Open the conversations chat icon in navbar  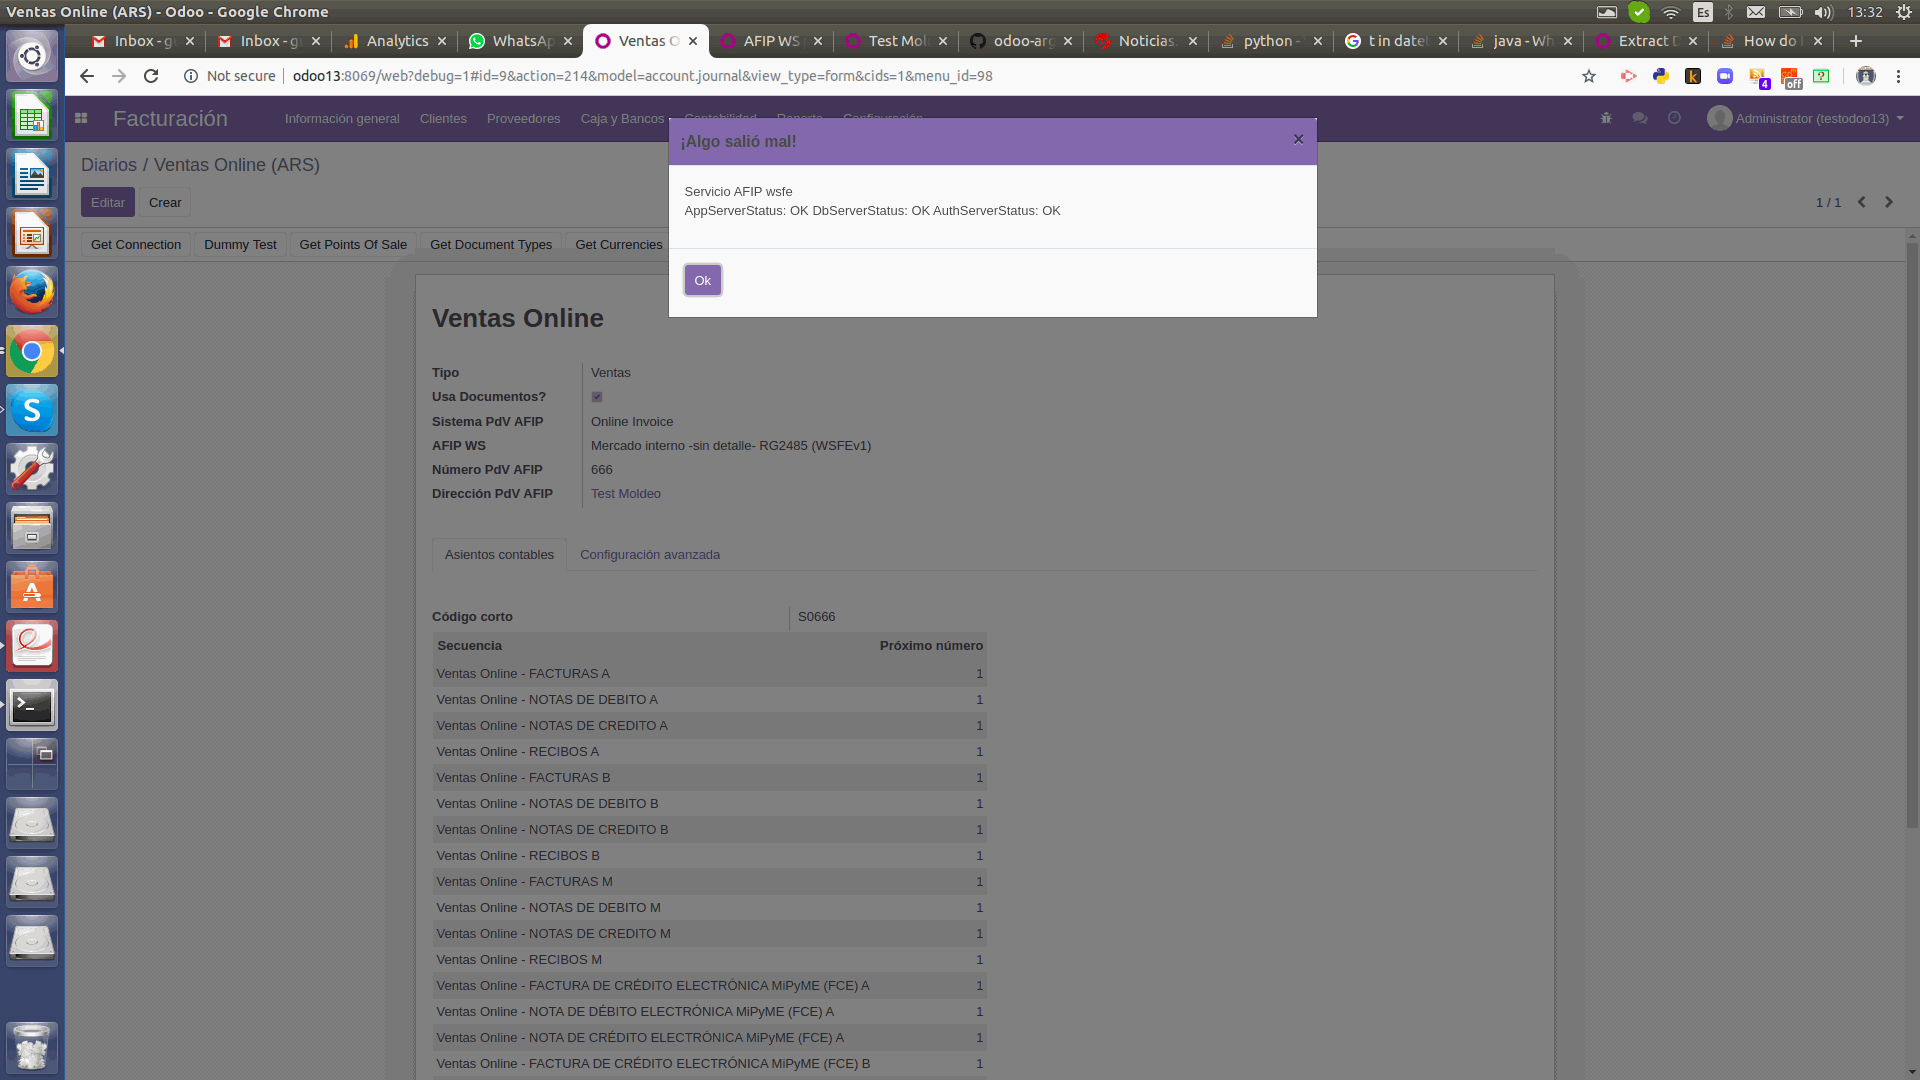tap(1640, 118)
